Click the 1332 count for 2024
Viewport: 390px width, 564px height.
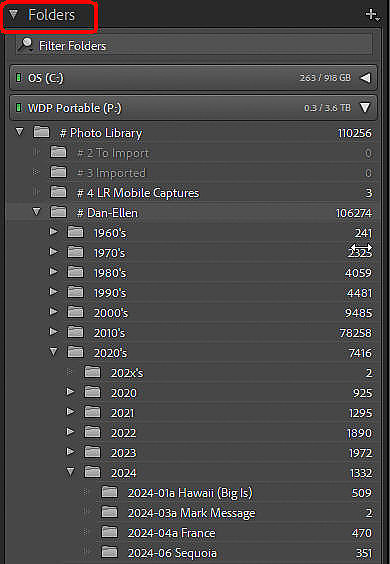tap(360, 473)
